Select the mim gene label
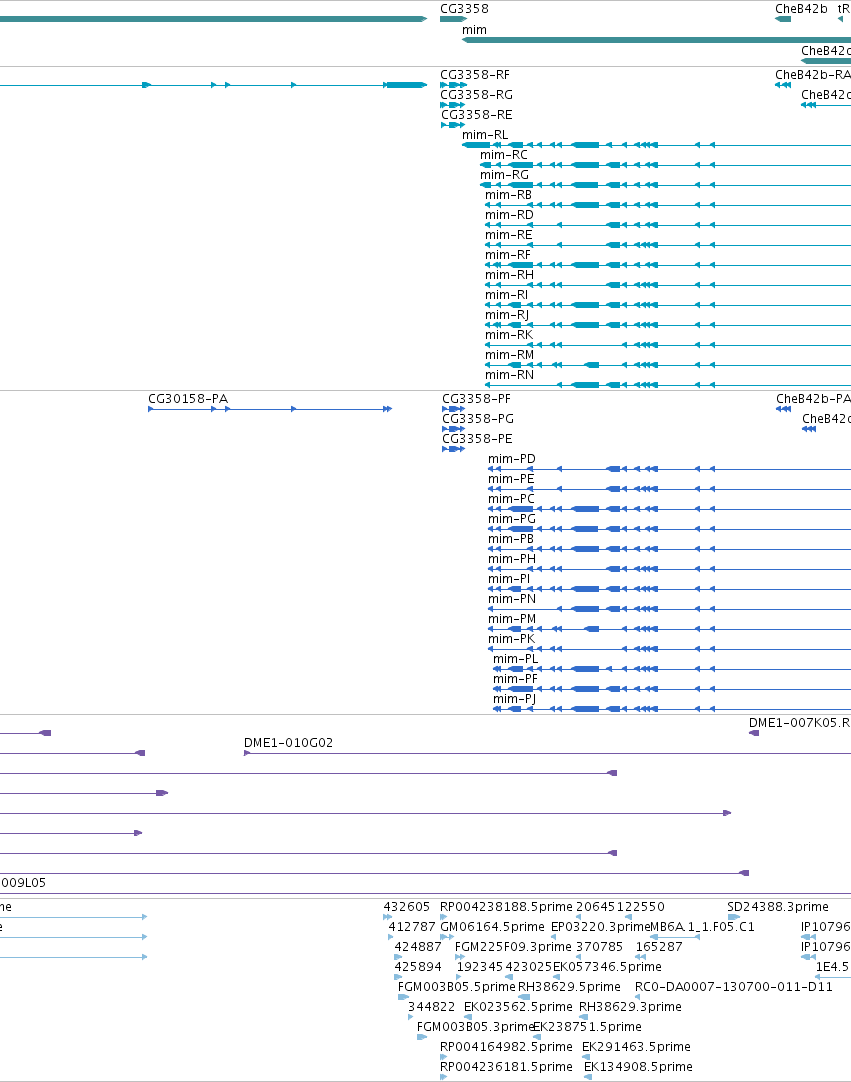 (474, 30)
